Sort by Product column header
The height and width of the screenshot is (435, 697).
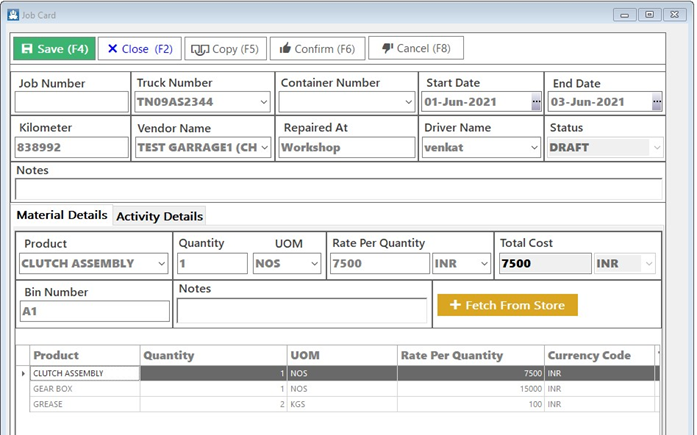85,355
